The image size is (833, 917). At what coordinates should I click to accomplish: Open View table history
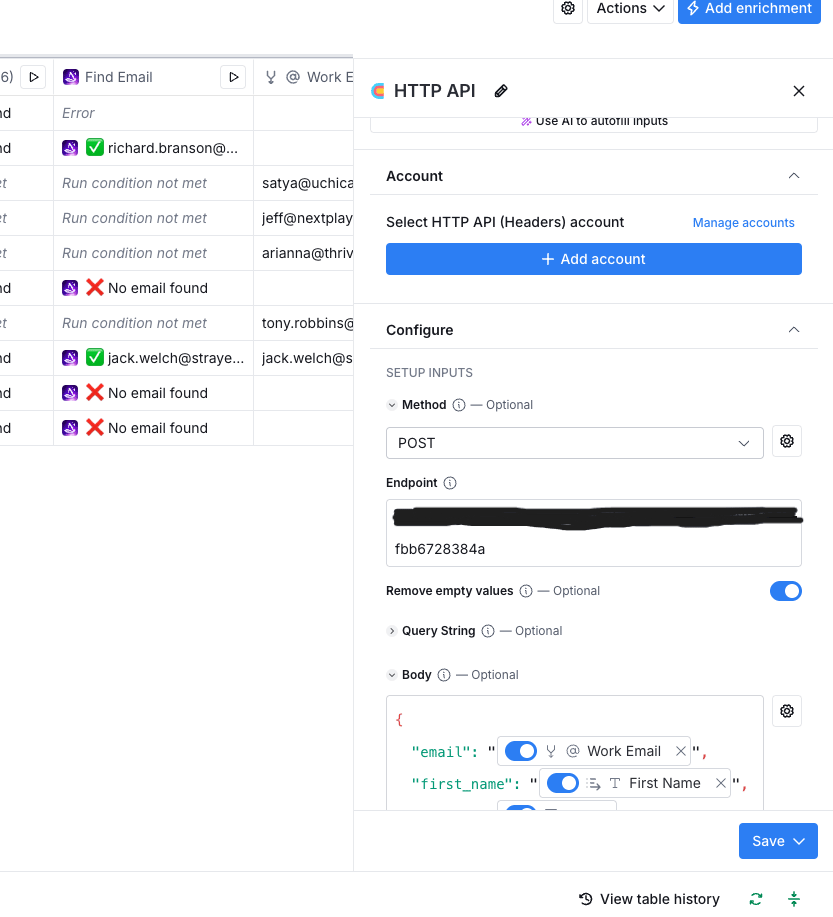[x=649, y=899]
